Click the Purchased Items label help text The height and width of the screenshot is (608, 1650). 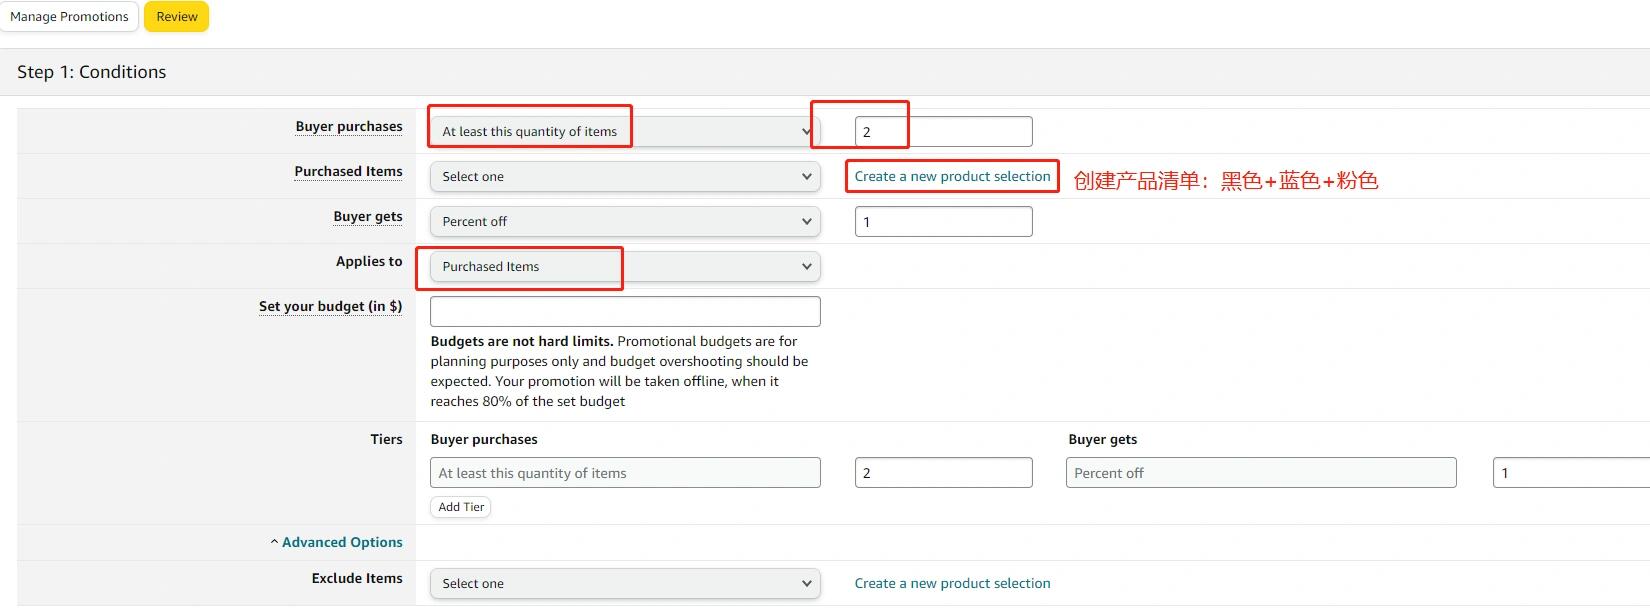click(x=348, y=171)
